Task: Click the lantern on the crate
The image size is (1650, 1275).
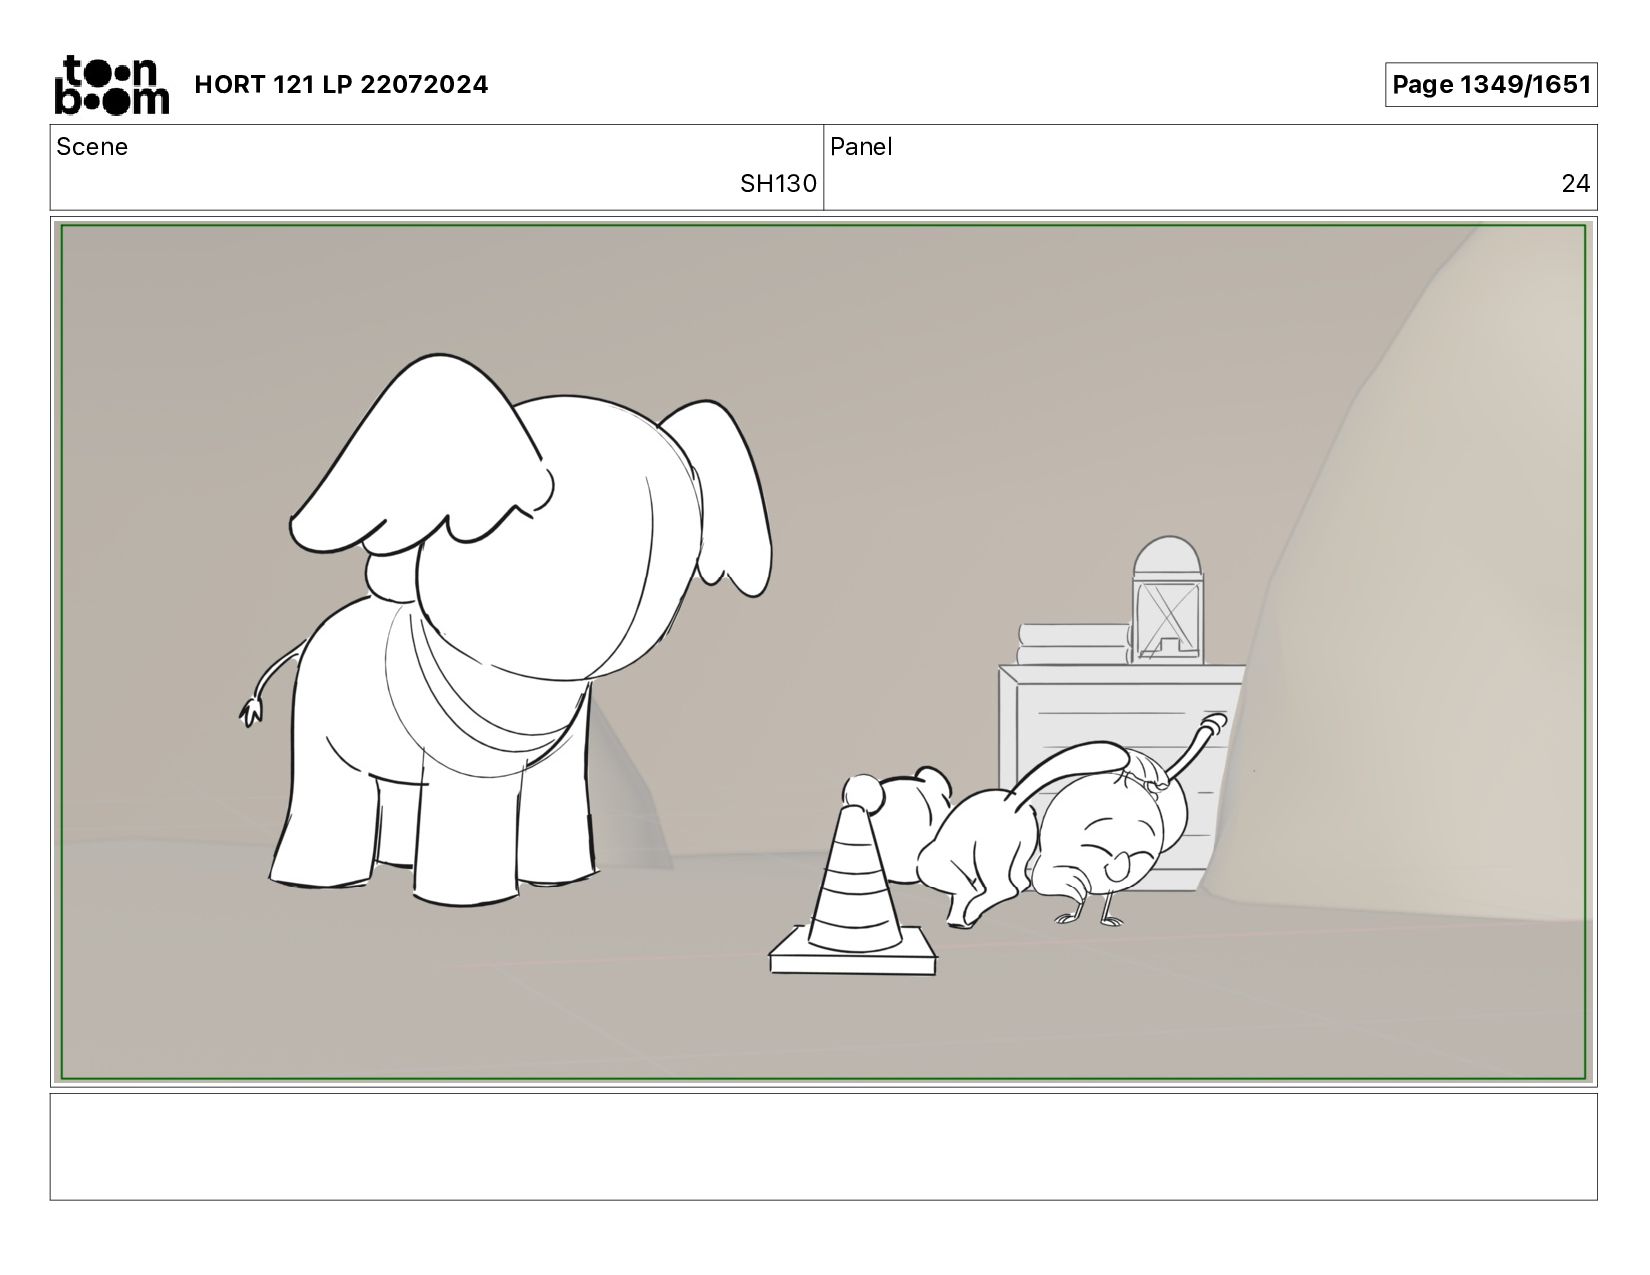Action: (1168, 600)
